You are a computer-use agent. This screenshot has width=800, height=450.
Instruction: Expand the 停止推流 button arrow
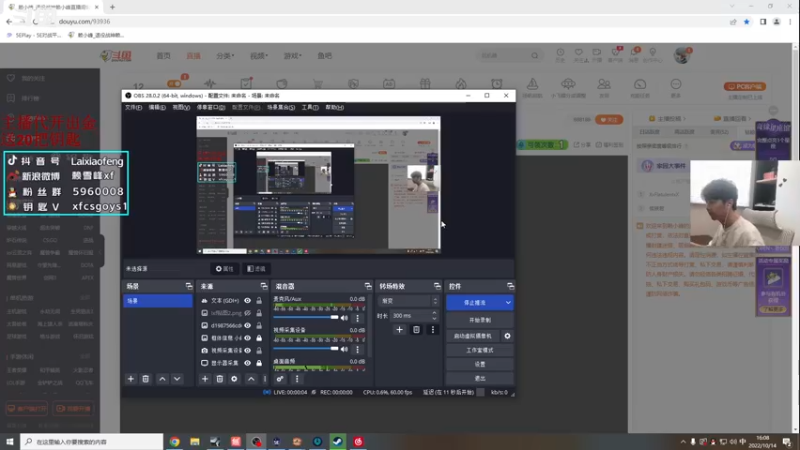point(508,303)
